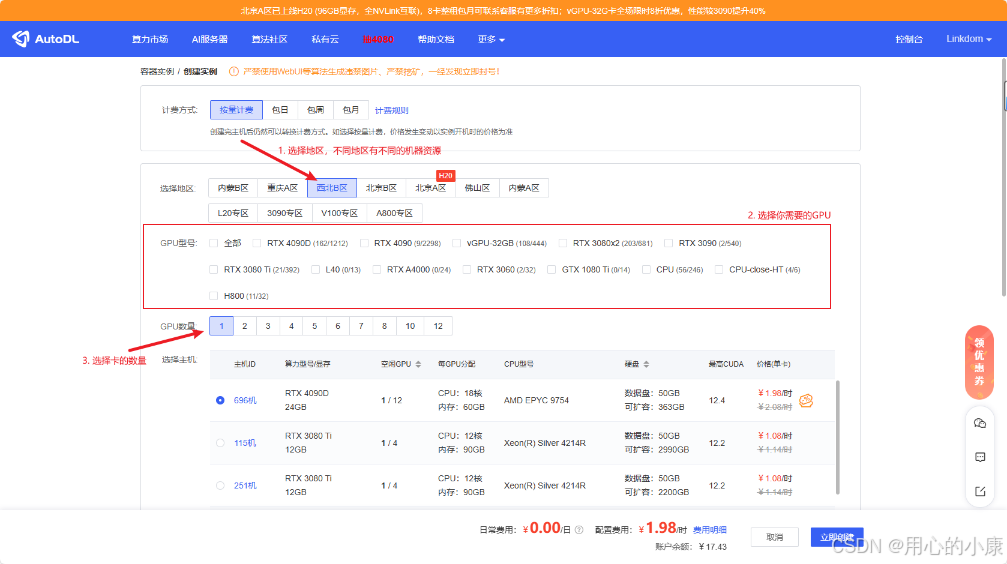Check the GTX 1080 Ti checkbox
The width and height of the screenshot is (1007, 564).
552,270
